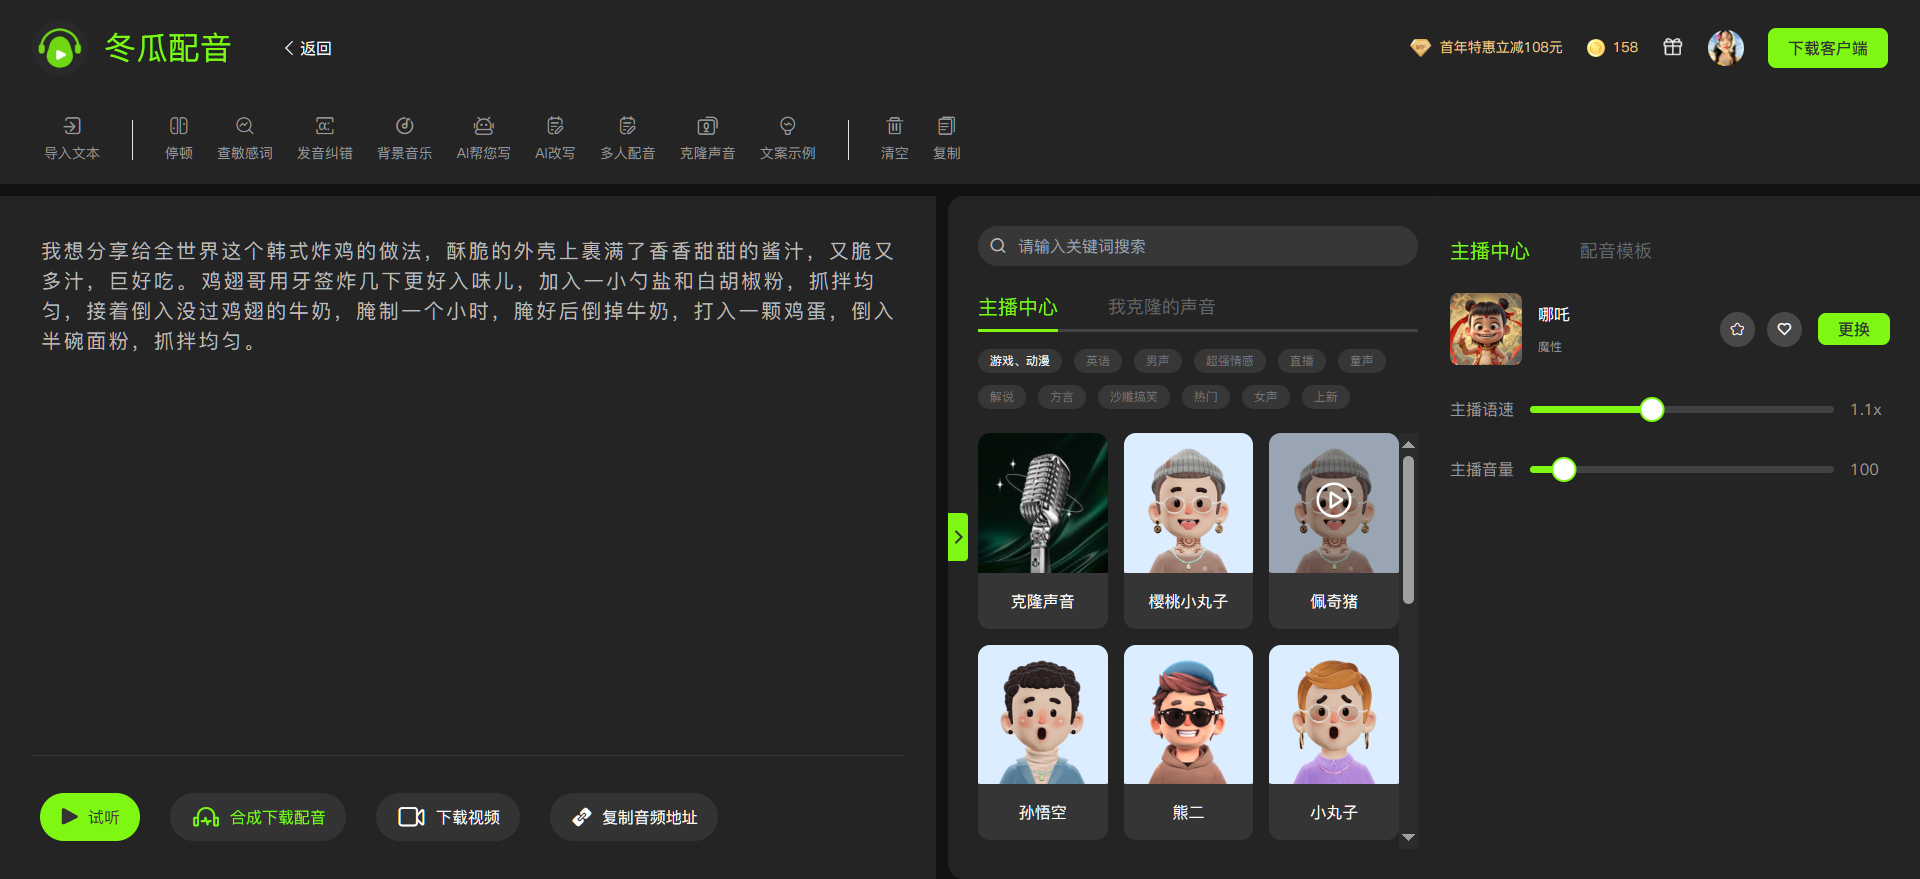Click the 魔性 label under 哪吒
Screen dimensions: 1920x879
point(1550,347)
